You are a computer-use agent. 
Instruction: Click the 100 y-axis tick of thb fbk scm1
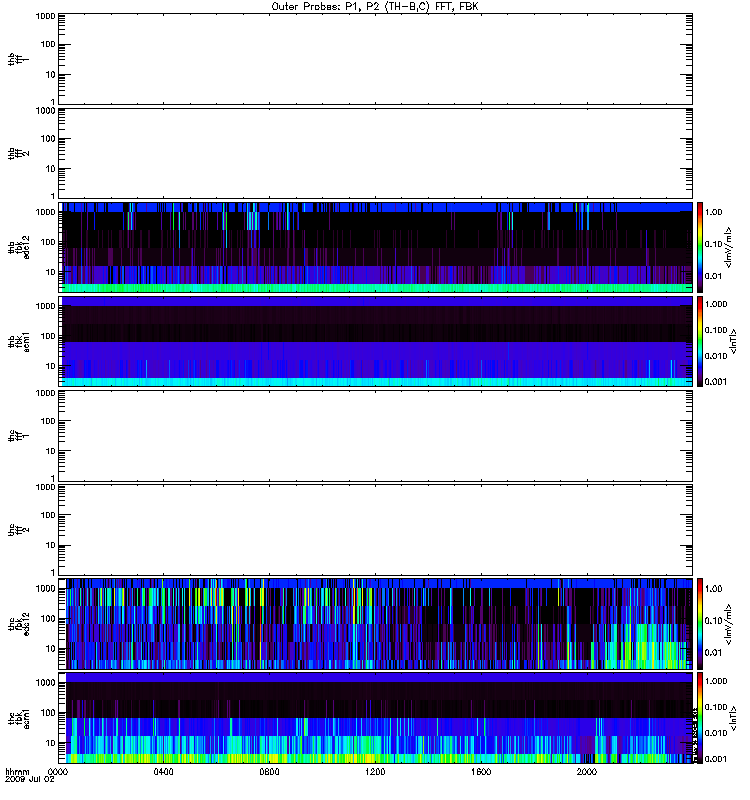click(48, 336)
